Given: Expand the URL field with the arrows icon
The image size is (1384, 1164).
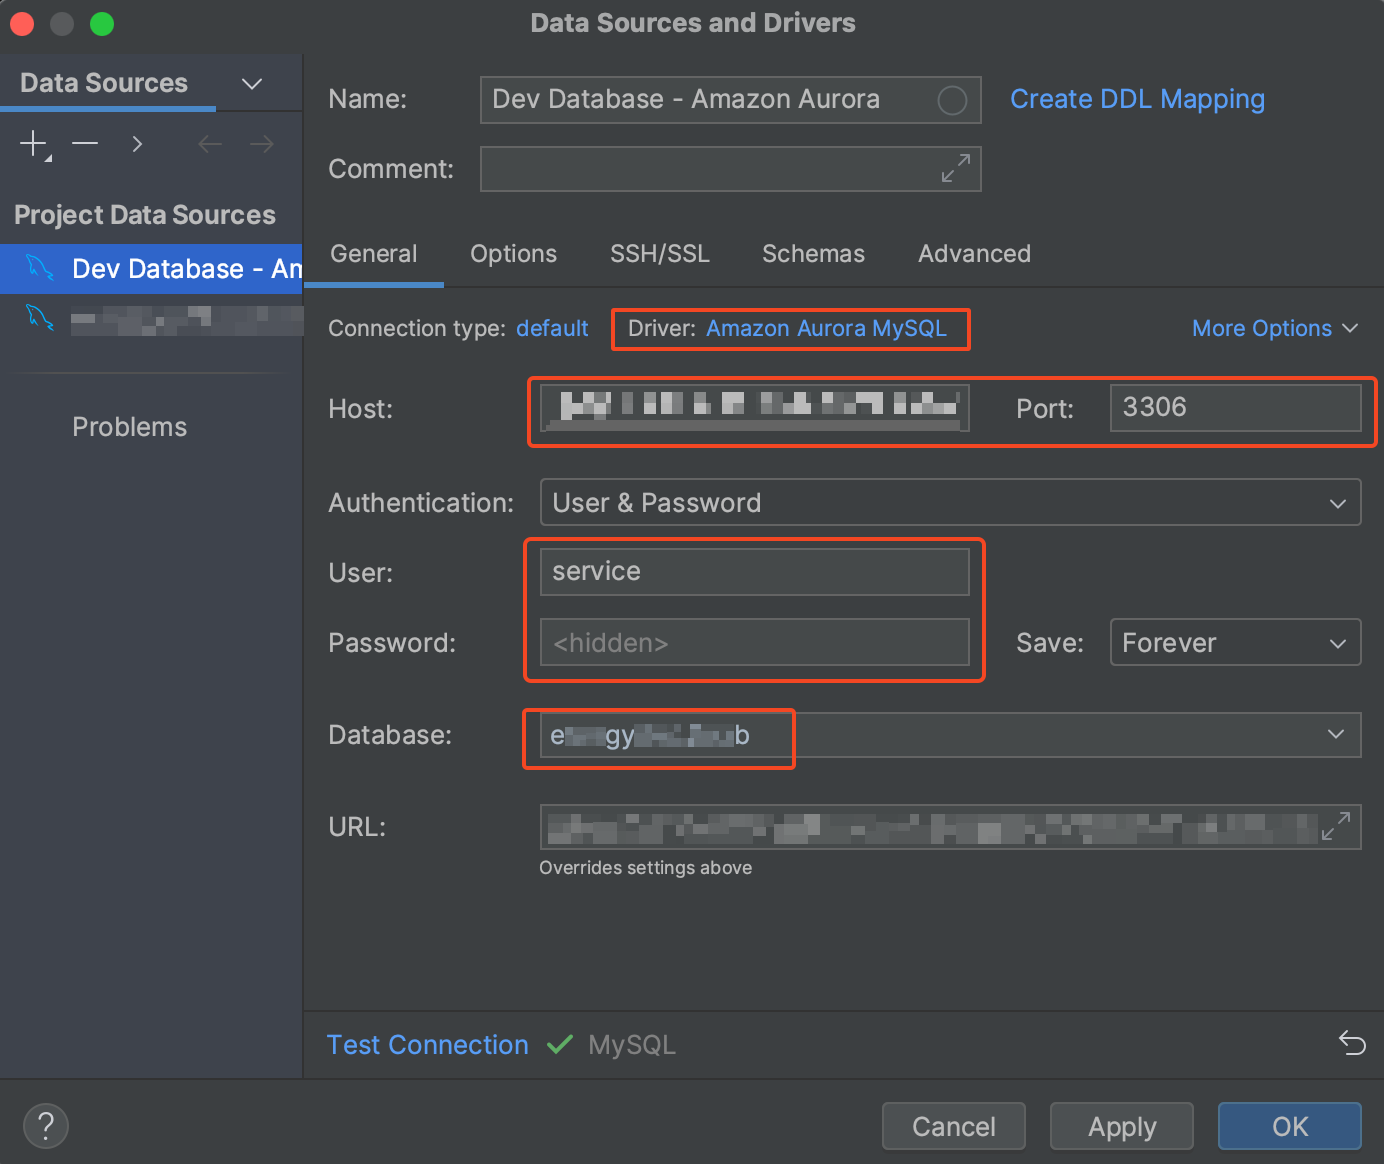Looking at the screenshot, I should [1336, 826].
